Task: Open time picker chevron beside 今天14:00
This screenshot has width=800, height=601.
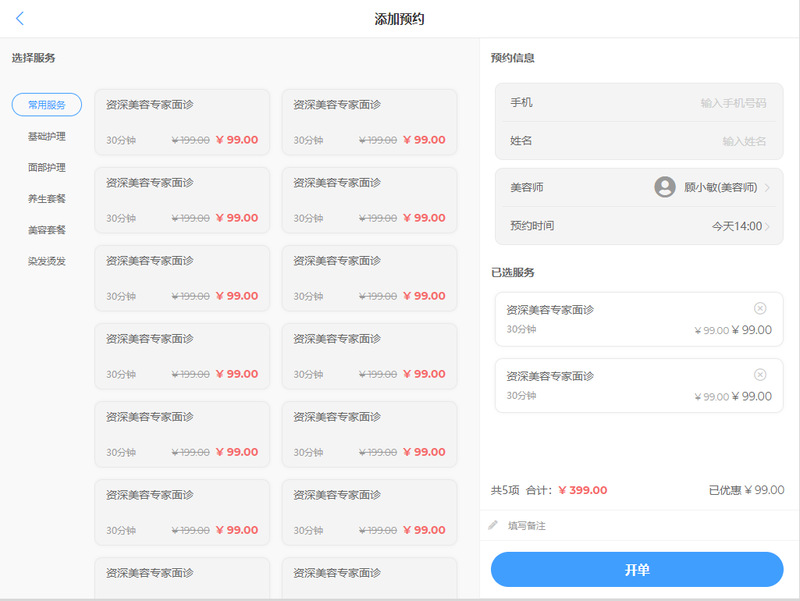Action: [x=767, y=226]
